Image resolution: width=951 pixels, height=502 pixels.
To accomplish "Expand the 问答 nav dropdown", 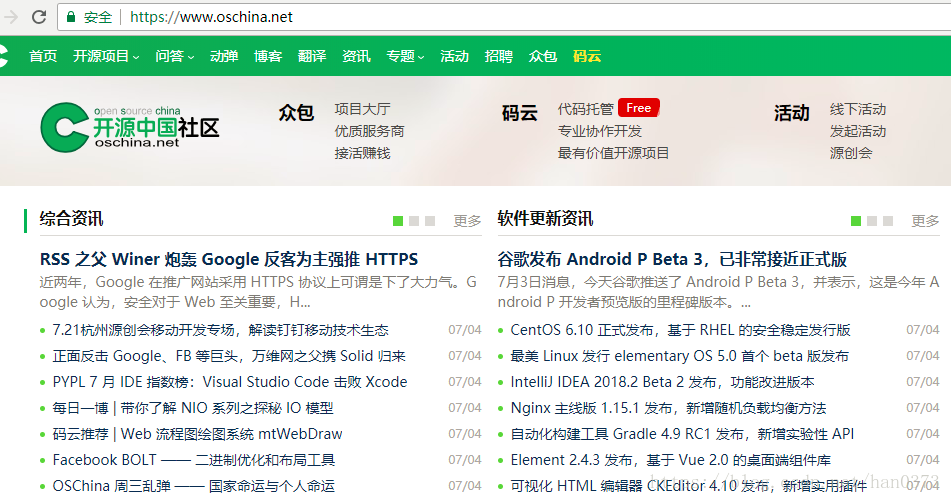I will point(175,56).
